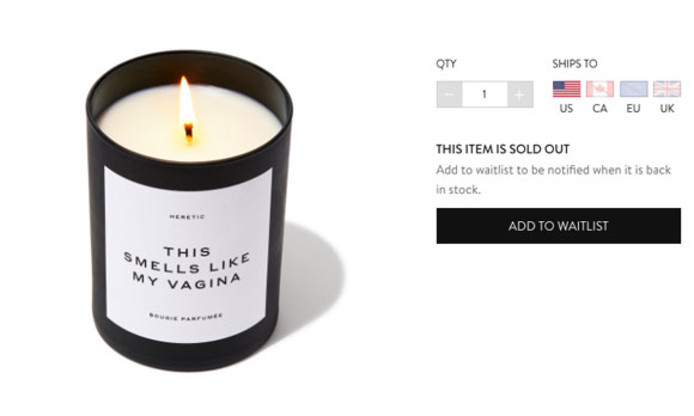Click the EU label under the flag
This screenshot has width=694, height=416.
click(633, 108)
